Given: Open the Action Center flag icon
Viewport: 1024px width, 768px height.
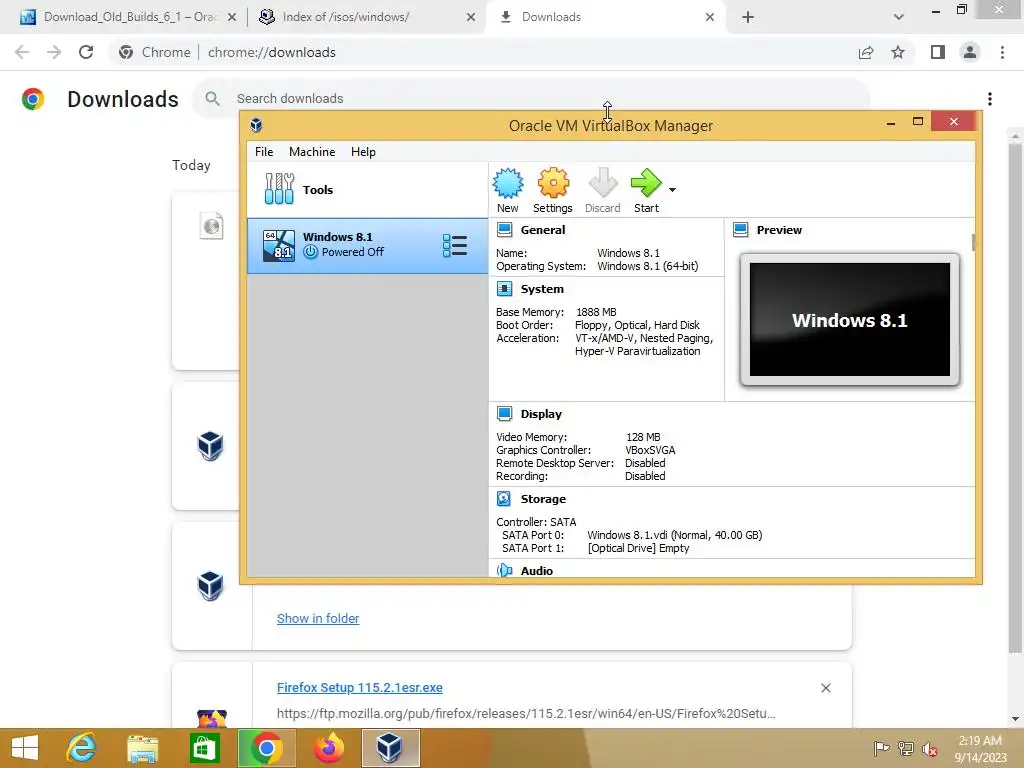Looking at the screenshot, I should point(881,748).
